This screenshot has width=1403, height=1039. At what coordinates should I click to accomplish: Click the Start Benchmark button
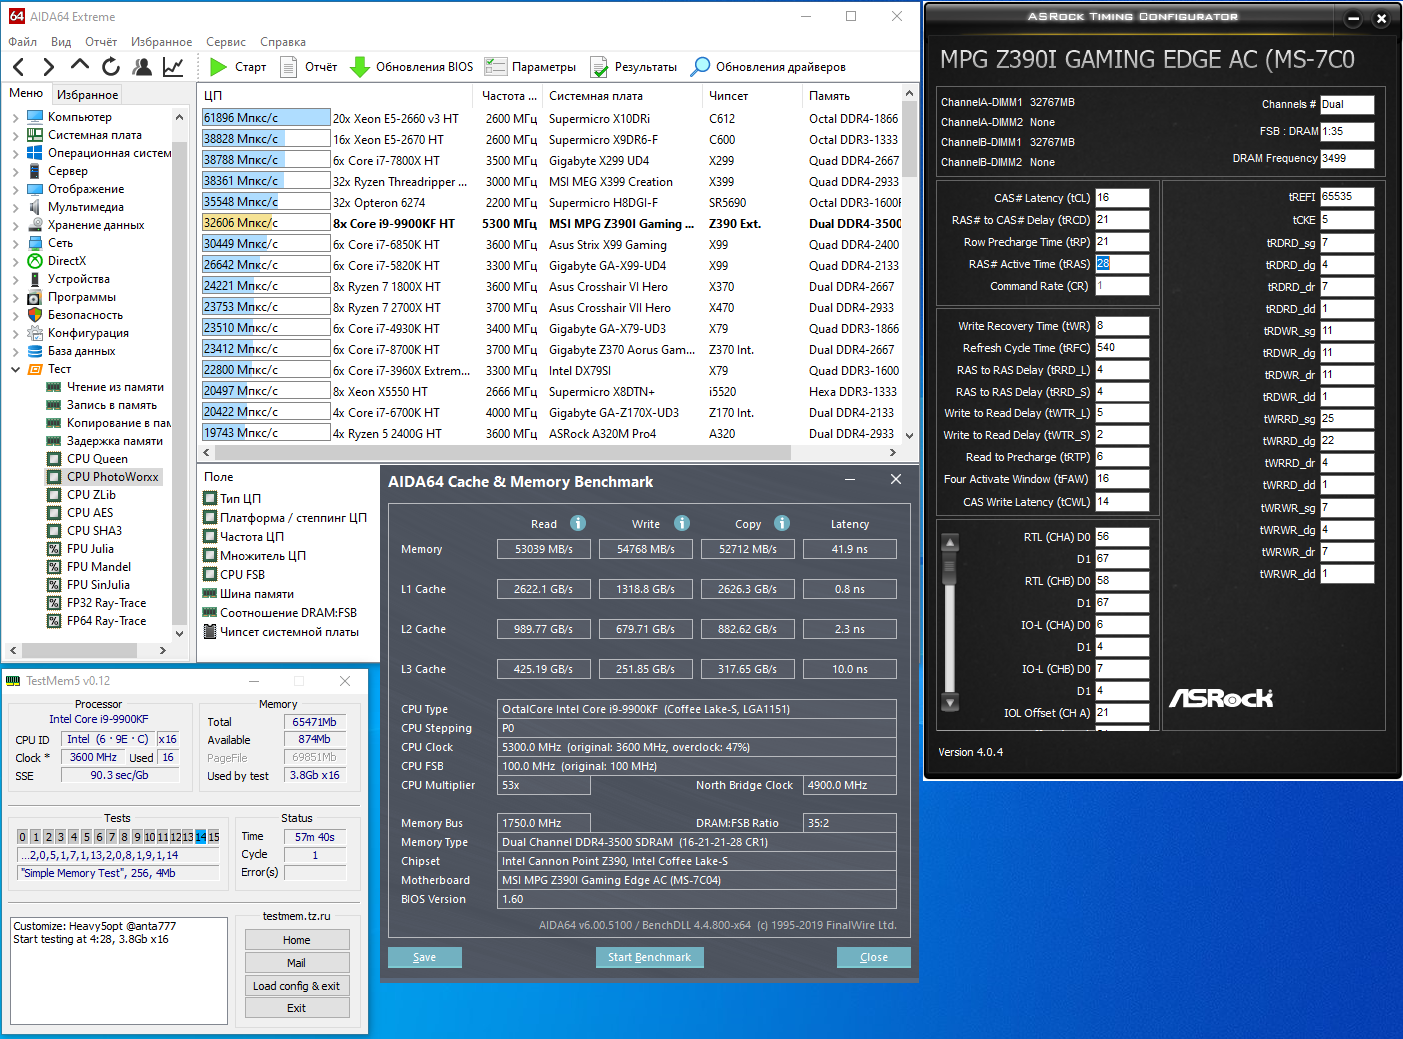pos(650,957)
